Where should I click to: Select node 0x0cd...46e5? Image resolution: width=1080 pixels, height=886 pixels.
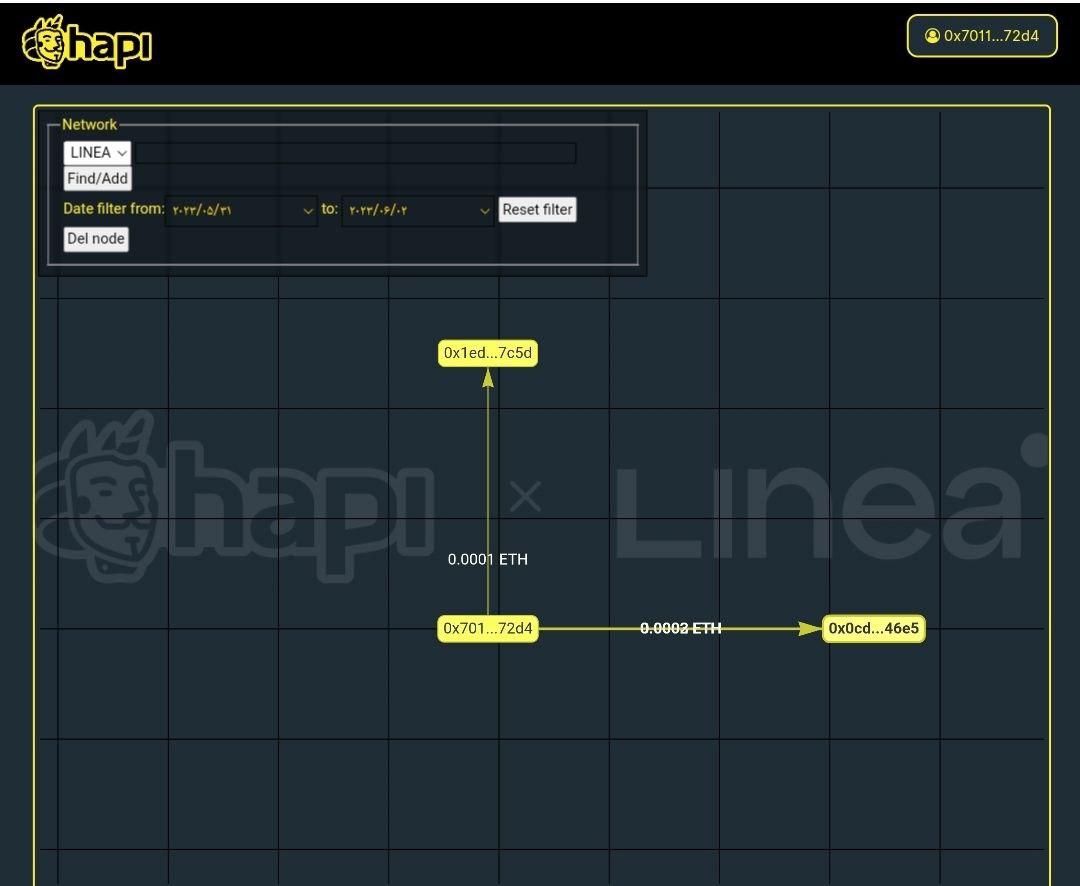tap(873, 628)
